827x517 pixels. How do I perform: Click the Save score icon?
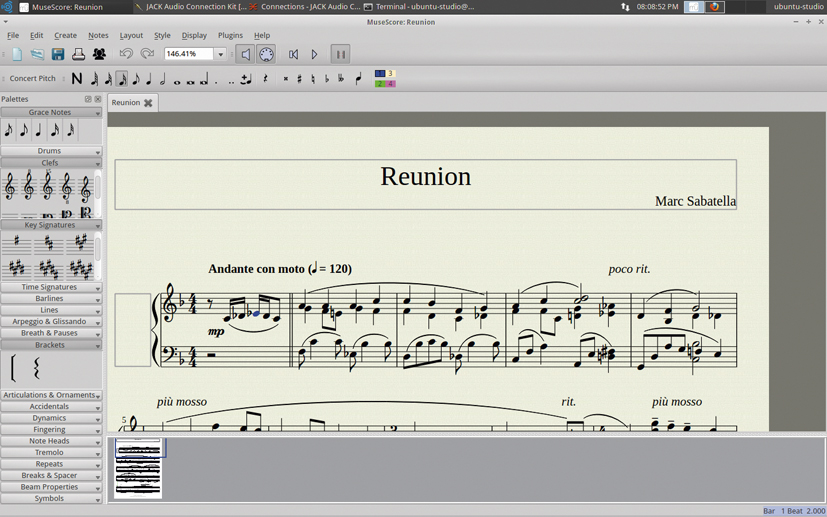click(x=58, y=54)
